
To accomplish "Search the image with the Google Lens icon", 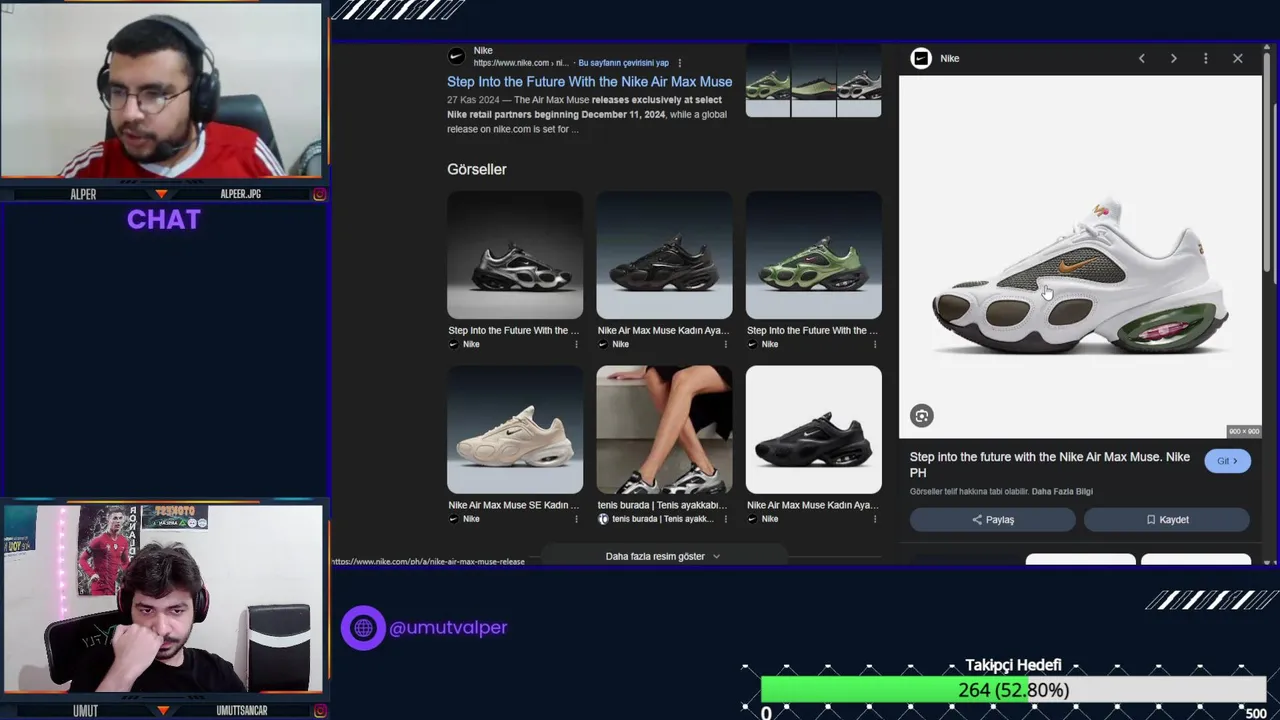I will [x=921, y=416].
